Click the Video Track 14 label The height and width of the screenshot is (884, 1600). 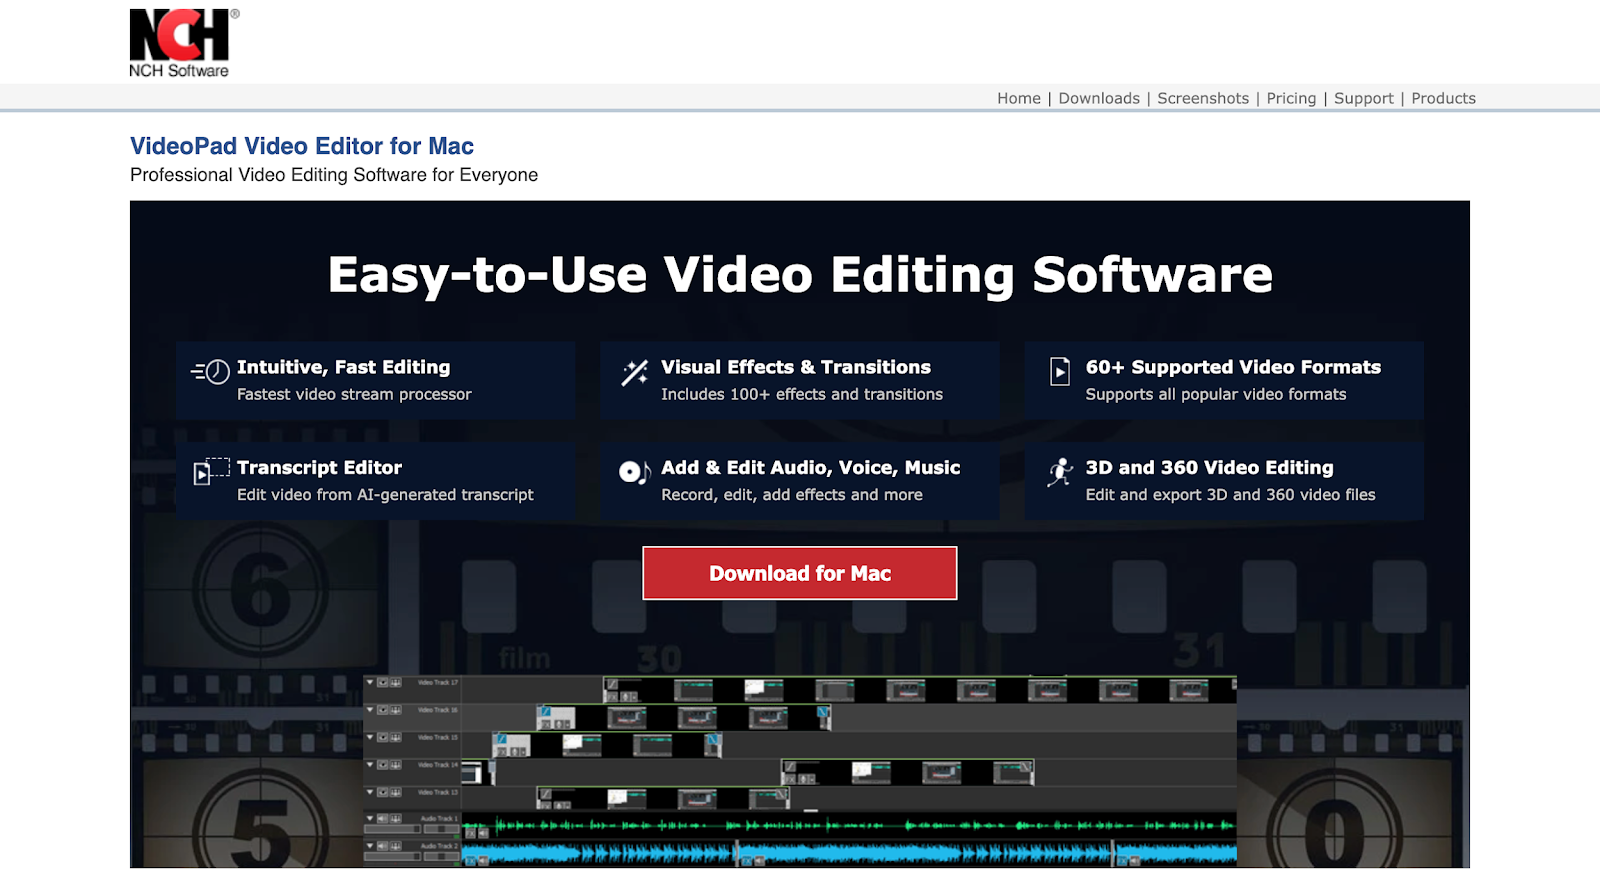(x=438, y=764)
